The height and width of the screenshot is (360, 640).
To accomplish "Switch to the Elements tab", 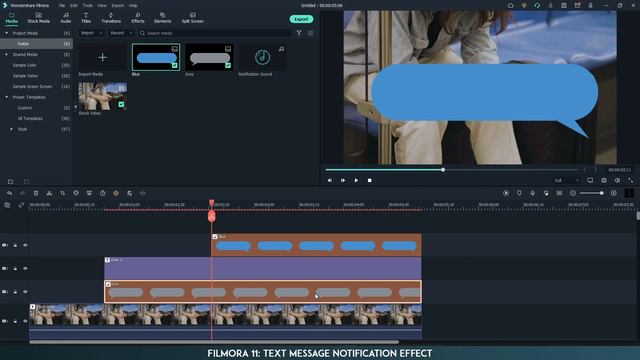I will tap(162, 18).
